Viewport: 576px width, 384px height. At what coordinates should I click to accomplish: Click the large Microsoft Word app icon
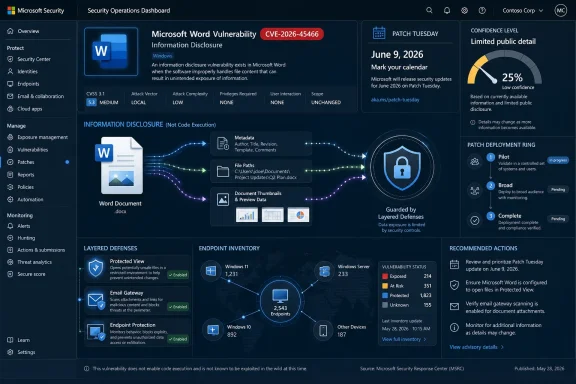(x=111, y=51)
